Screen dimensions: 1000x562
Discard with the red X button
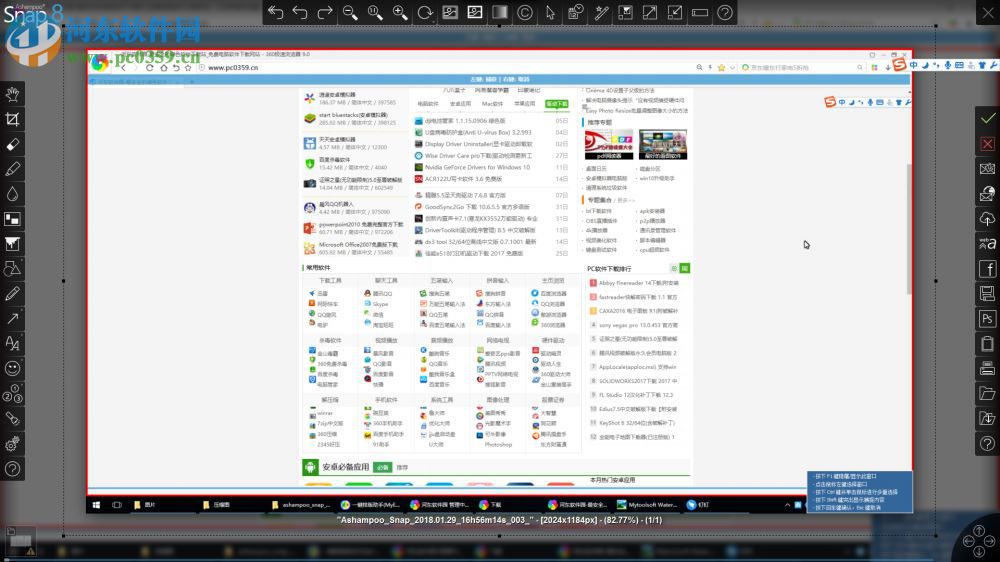[987, 144]
